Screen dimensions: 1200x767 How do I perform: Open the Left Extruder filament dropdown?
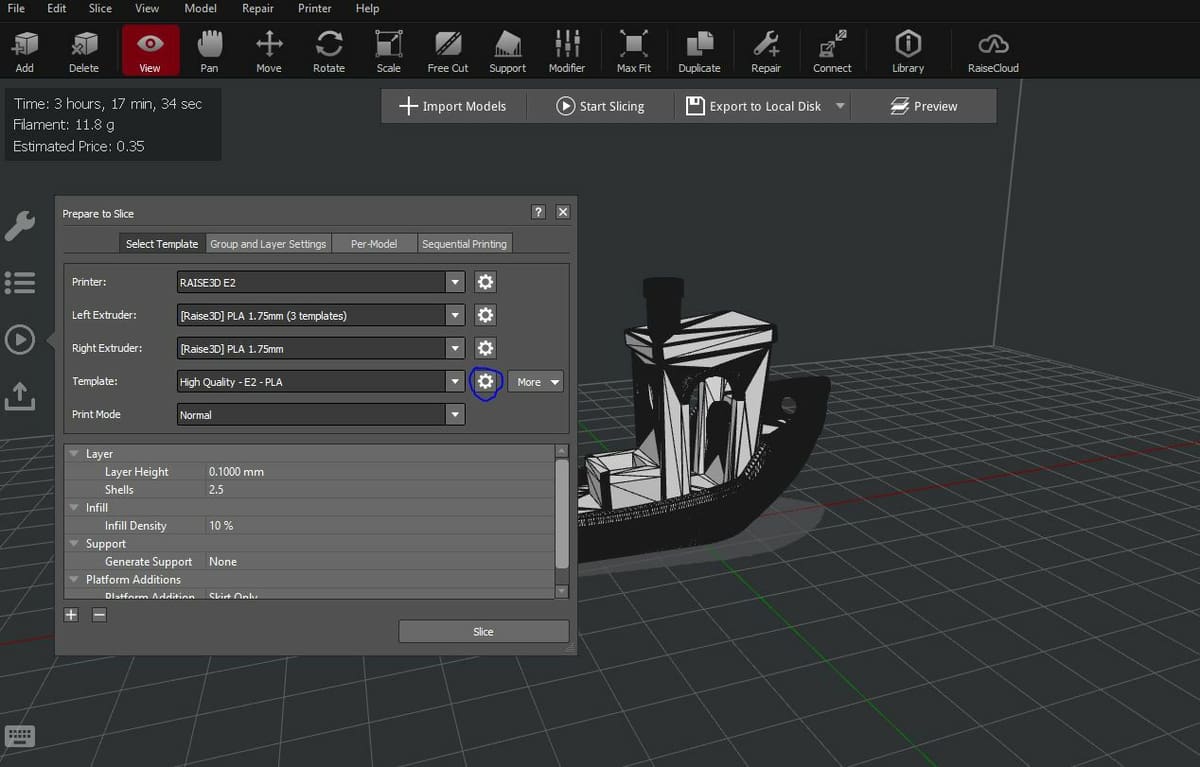(321, 315)
